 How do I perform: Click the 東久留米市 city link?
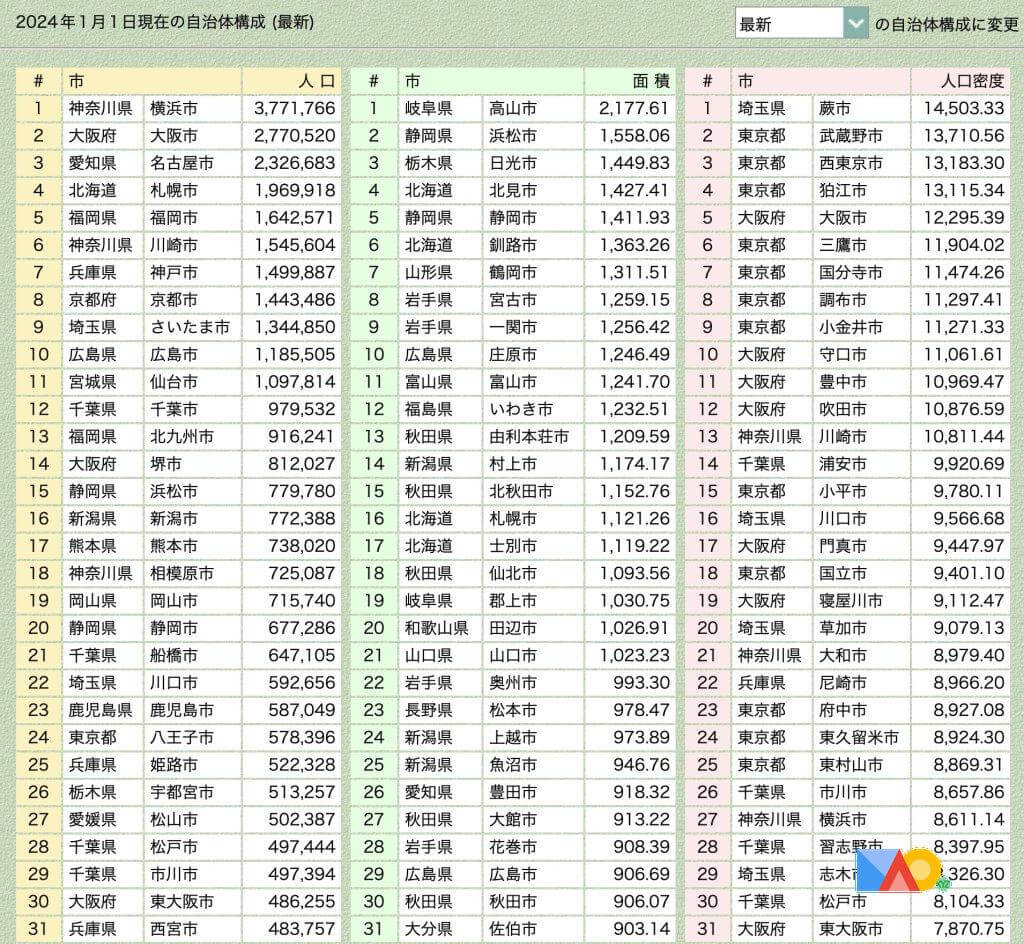coord(858,737)
